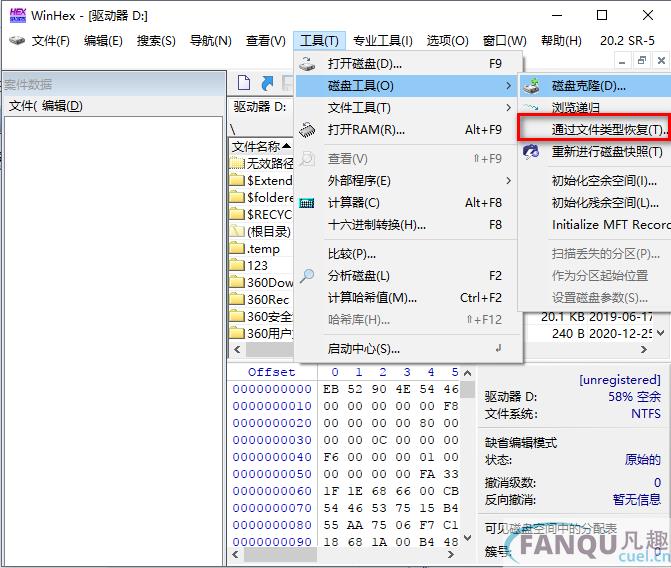Open the 帮助(H) menu
The width and height of the screenshot is (671, 568).
click(561, 41)
